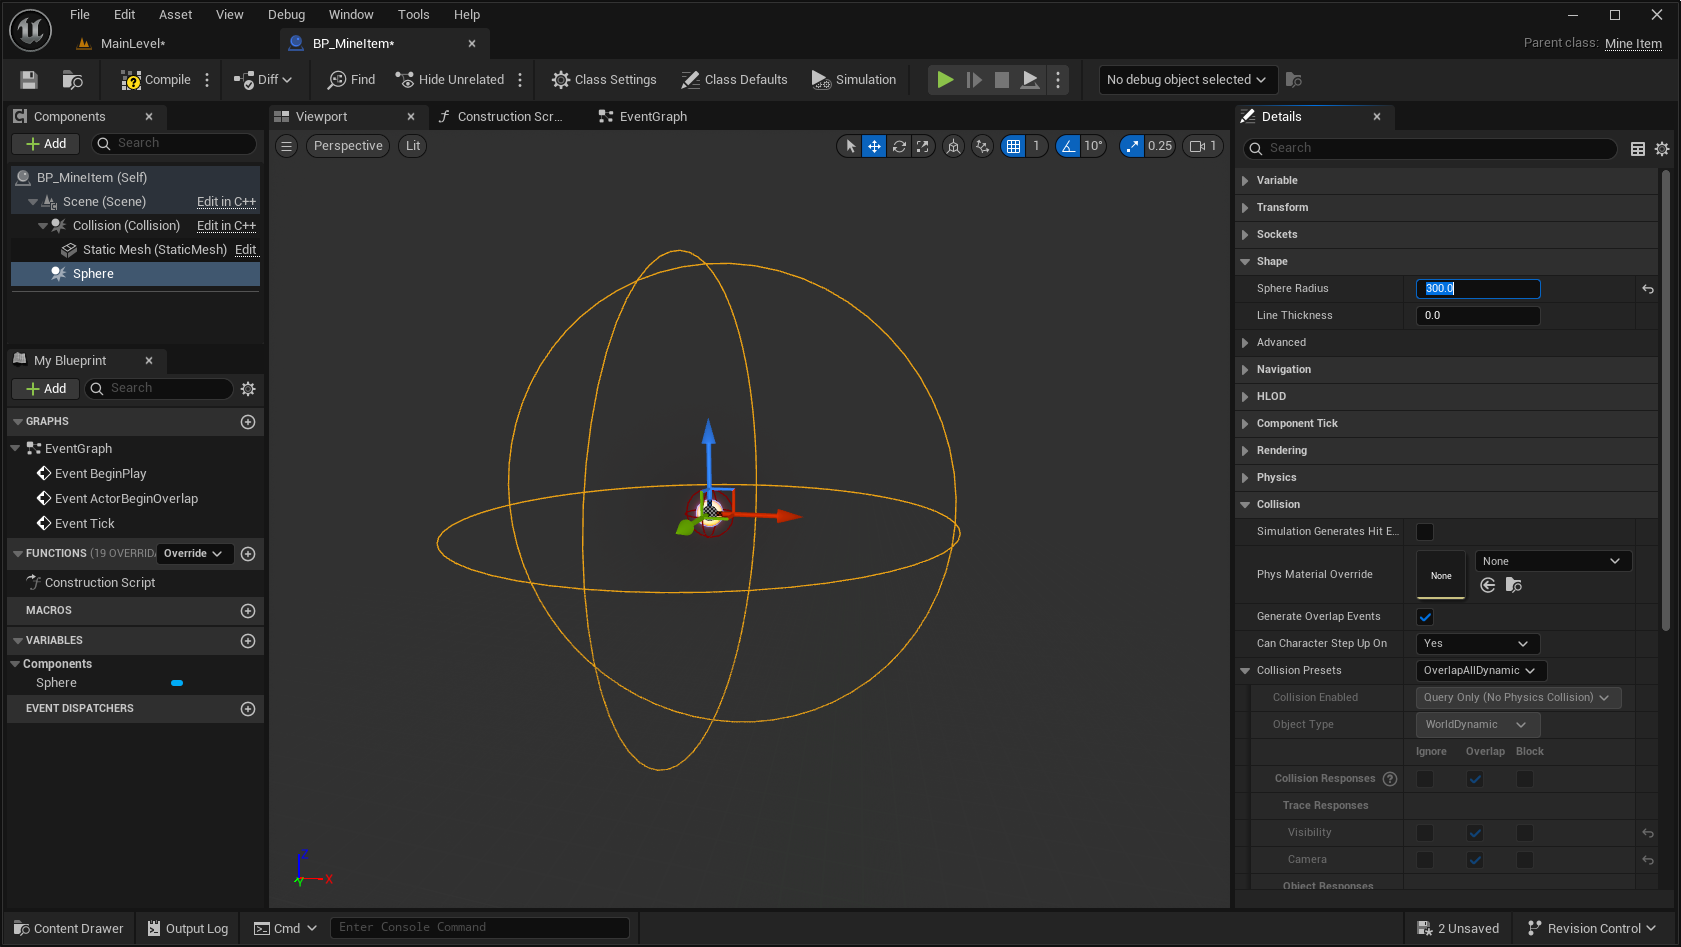Add a new variable with plus icon
The image size is (1681, 947).
(248, 641)
